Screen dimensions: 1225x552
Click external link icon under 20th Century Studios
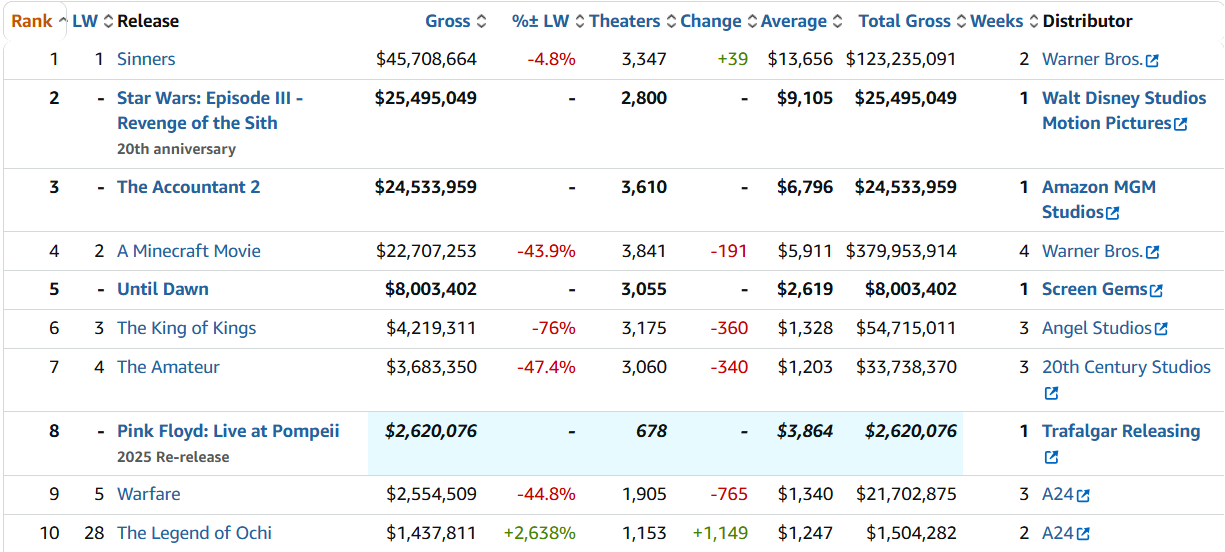[x=1051, y=394]
